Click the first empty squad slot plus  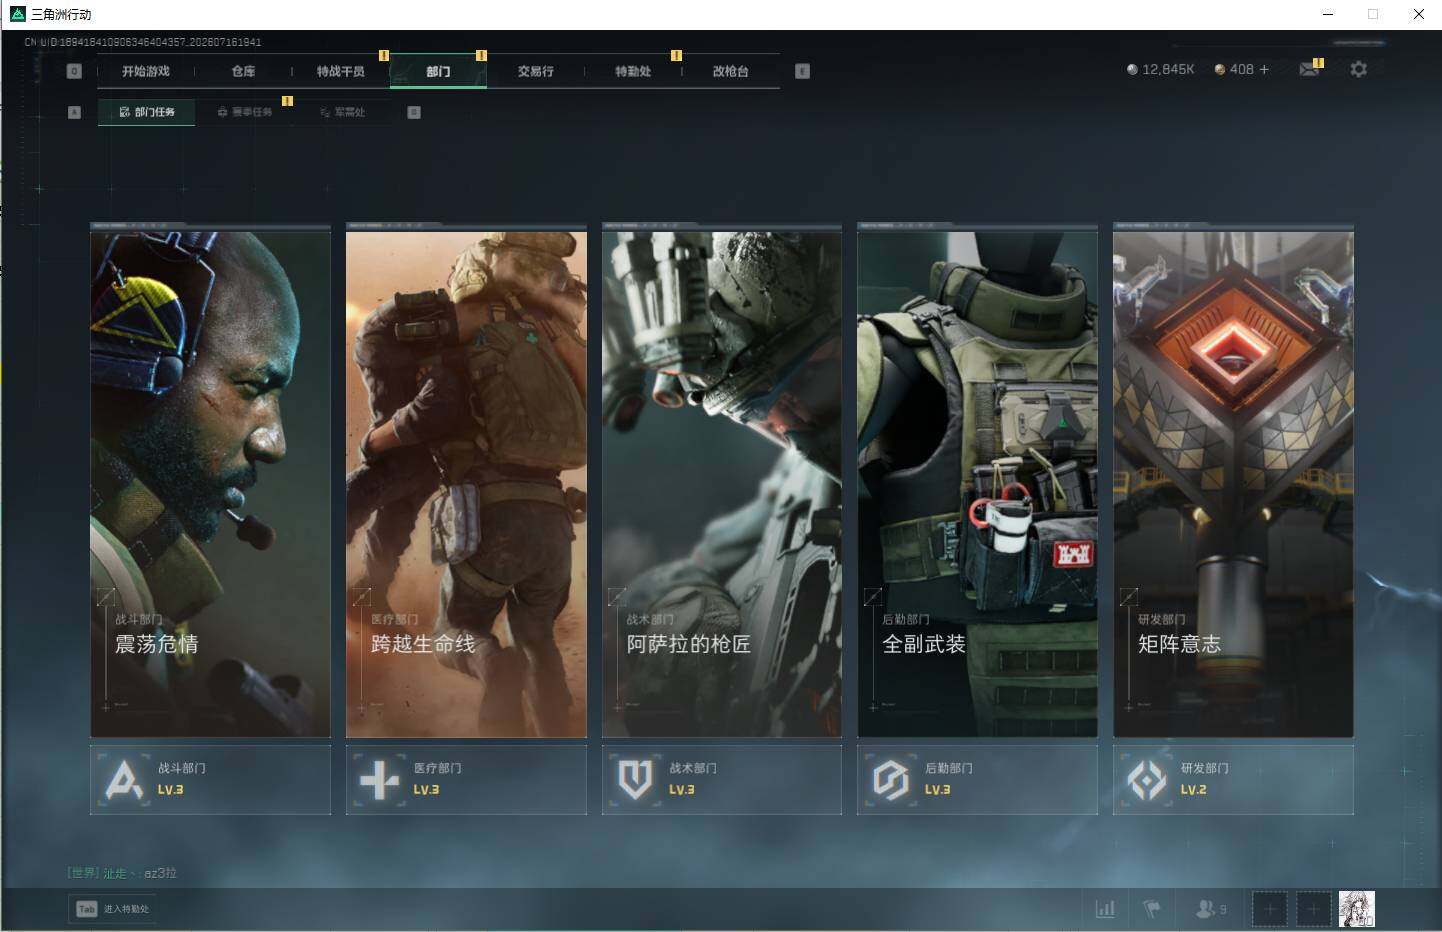click(1270, 909)
